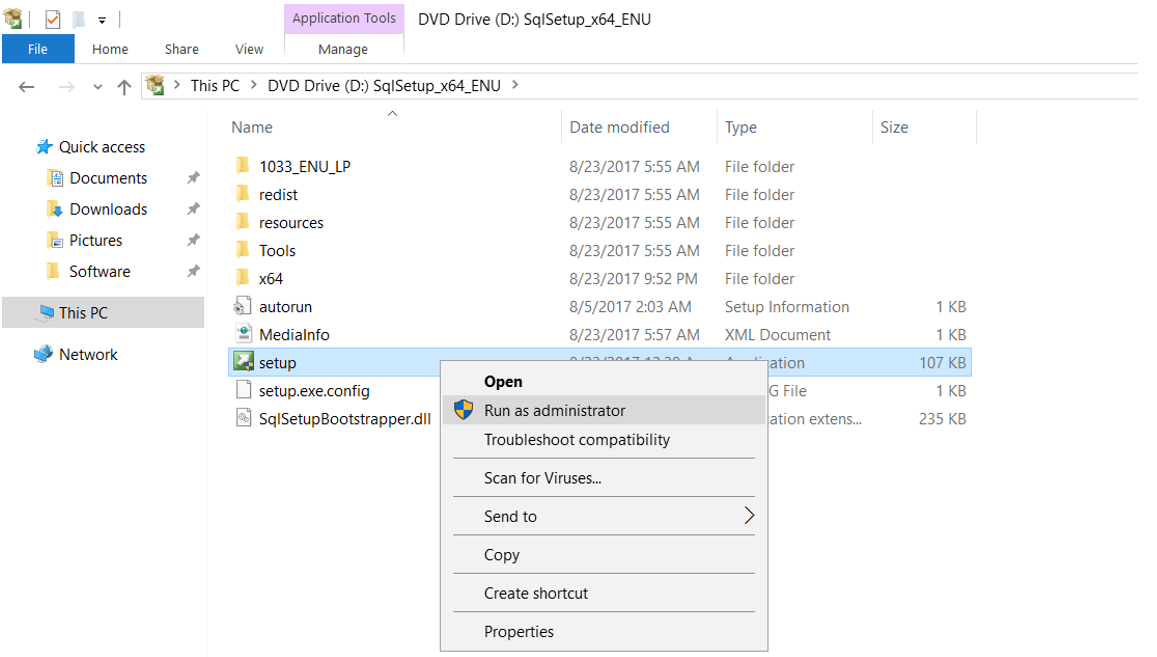Screen dimensions: 1157x657
Task: Click This PC in the address path
Action: [215, 86]
